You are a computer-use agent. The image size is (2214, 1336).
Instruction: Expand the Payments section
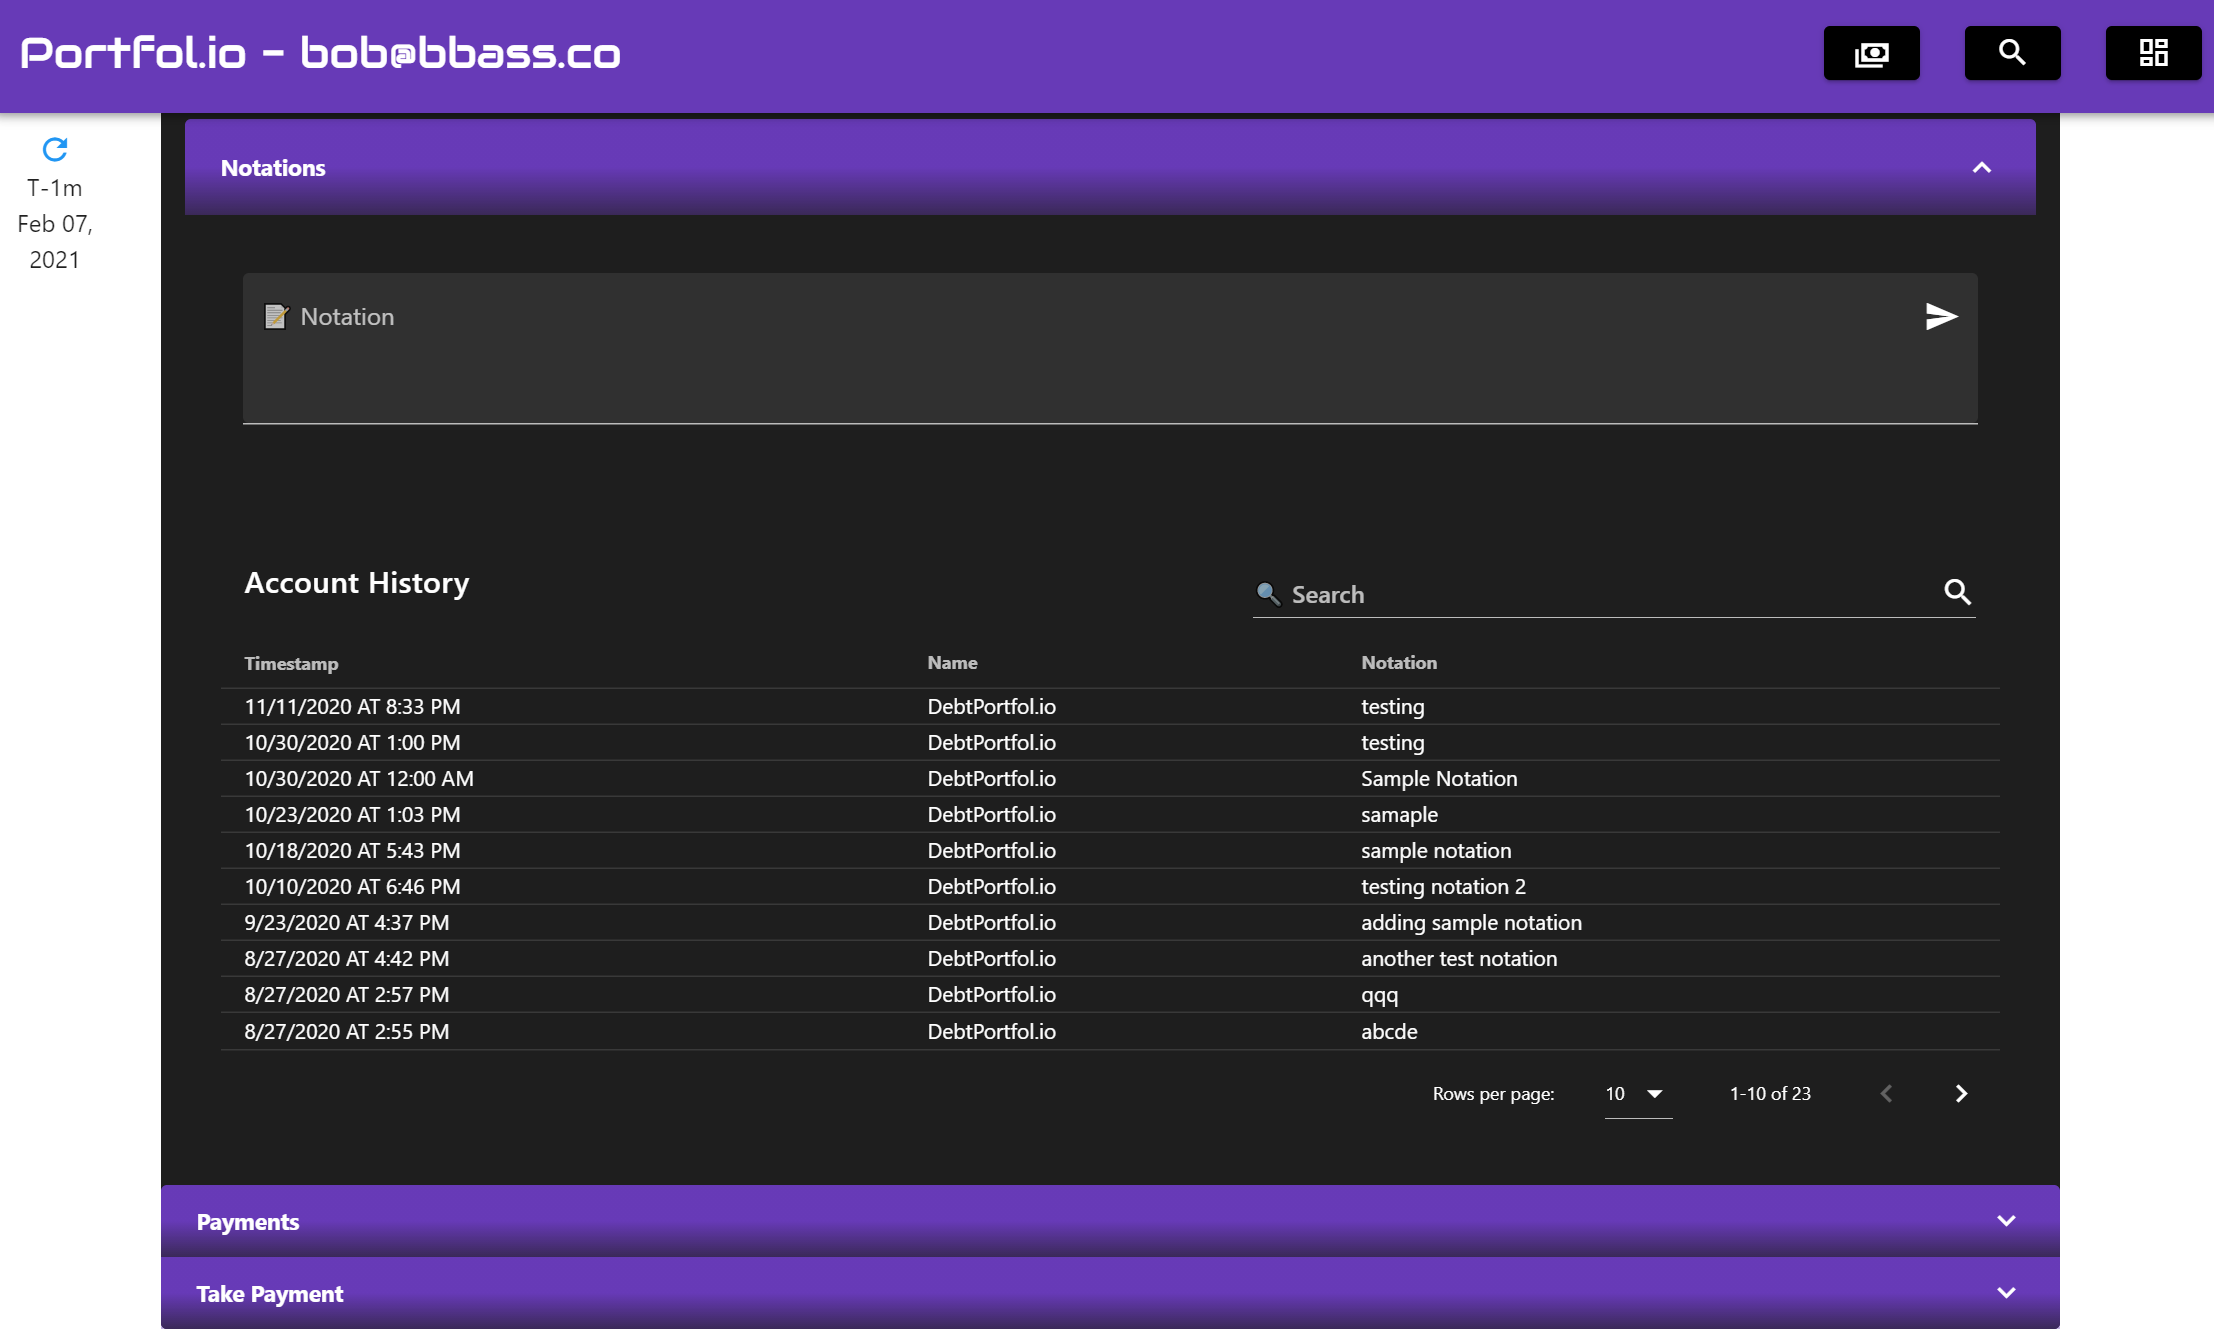(2005, 1221)
